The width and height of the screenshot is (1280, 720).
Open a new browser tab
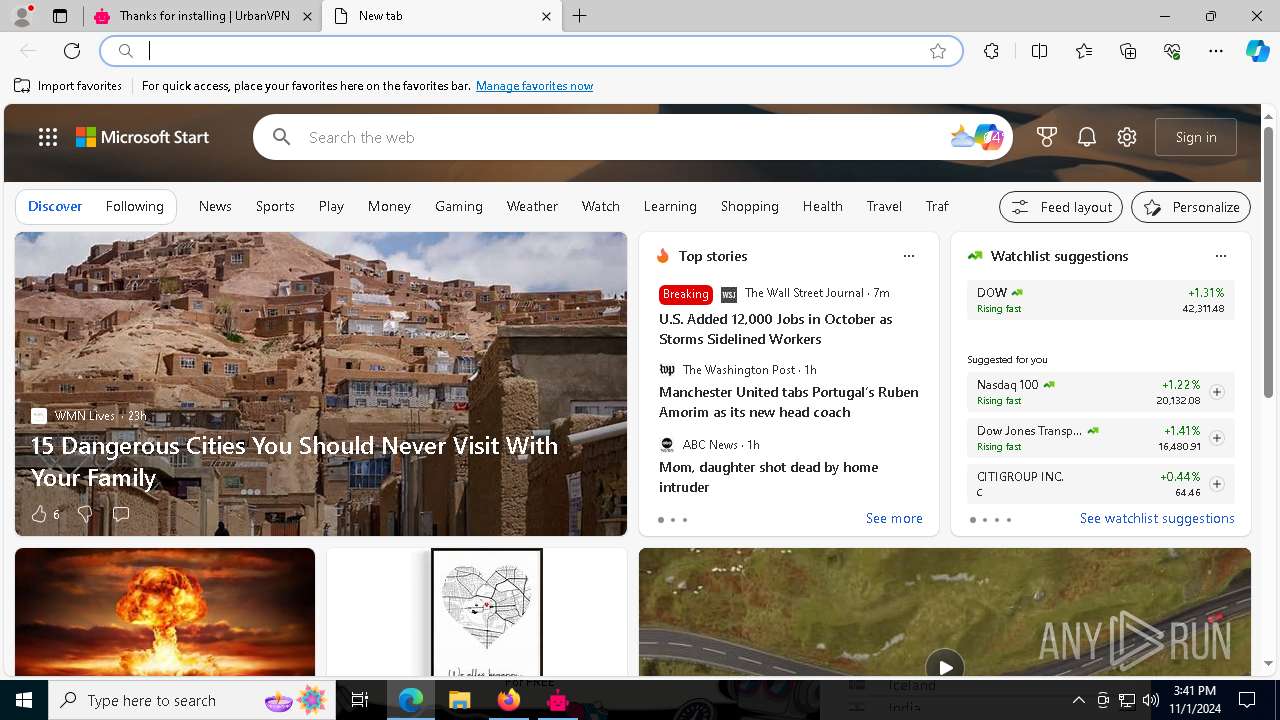coord(580,16)
